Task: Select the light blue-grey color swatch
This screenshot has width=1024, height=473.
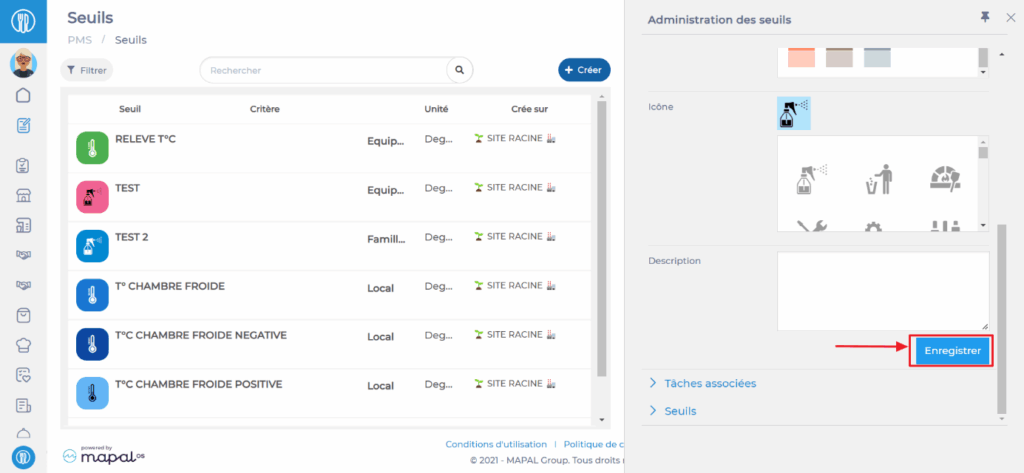Action: (877, 57)
